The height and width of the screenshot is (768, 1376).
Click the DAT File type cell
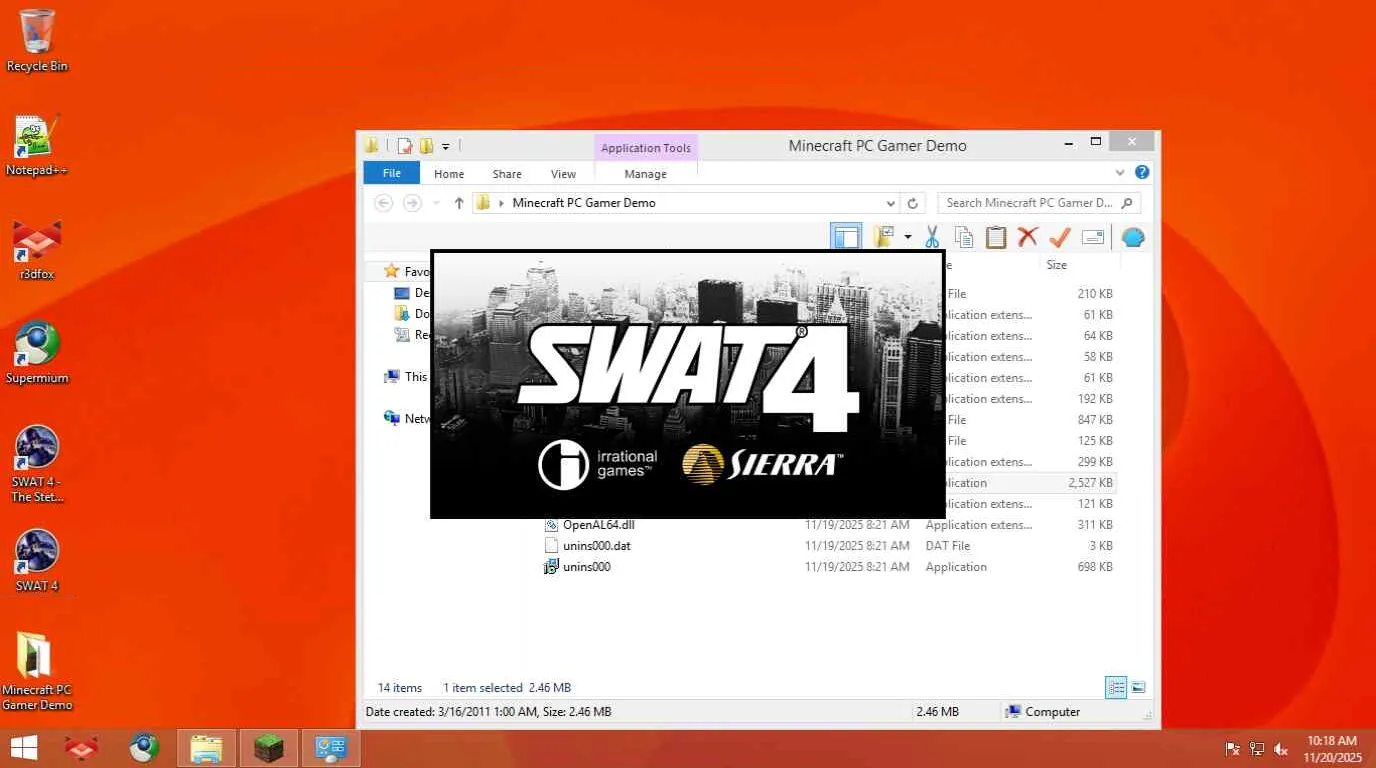(946, 546)
